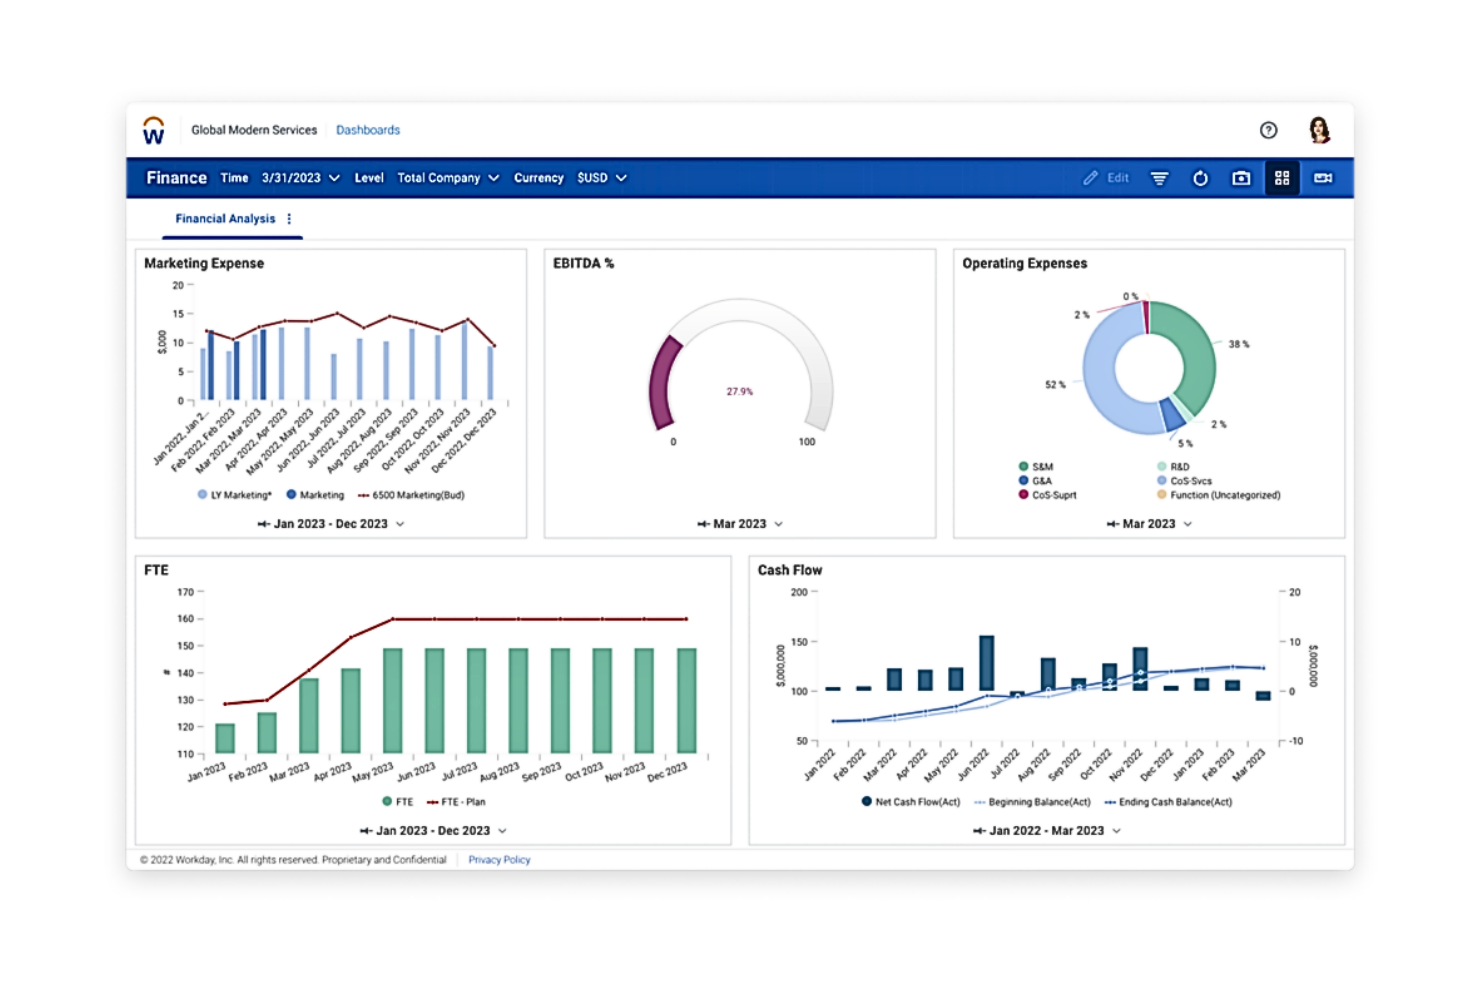The height and width of the screenshot is (987, 1480).
Task: Refresh the dashboard with the reload icon
Action: [1200, 178]
